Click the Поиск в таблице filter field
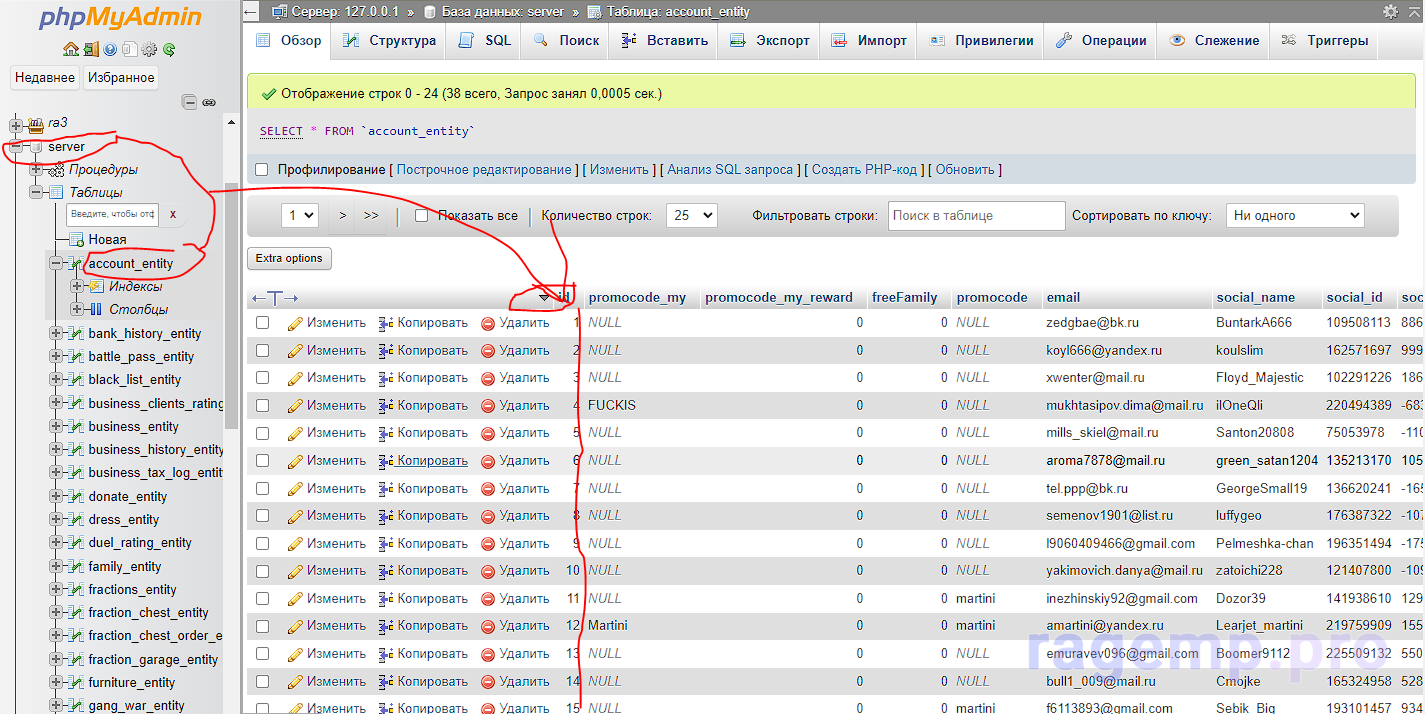1425x714 pixels. point(976,216)
